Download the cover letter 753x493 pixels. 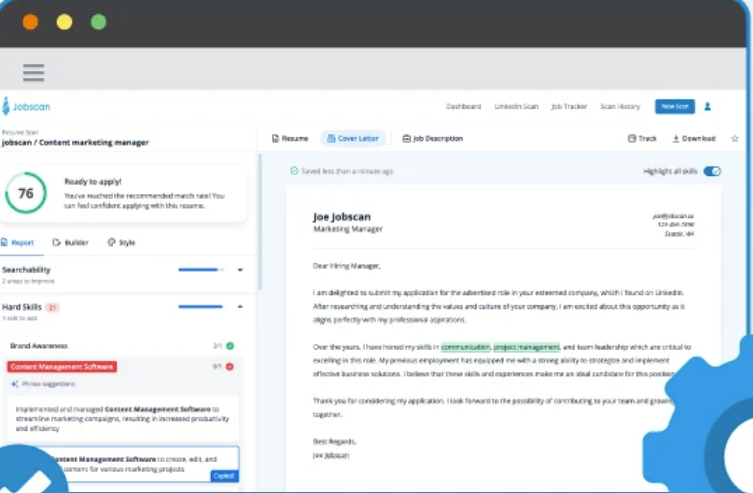pos(694,139)
